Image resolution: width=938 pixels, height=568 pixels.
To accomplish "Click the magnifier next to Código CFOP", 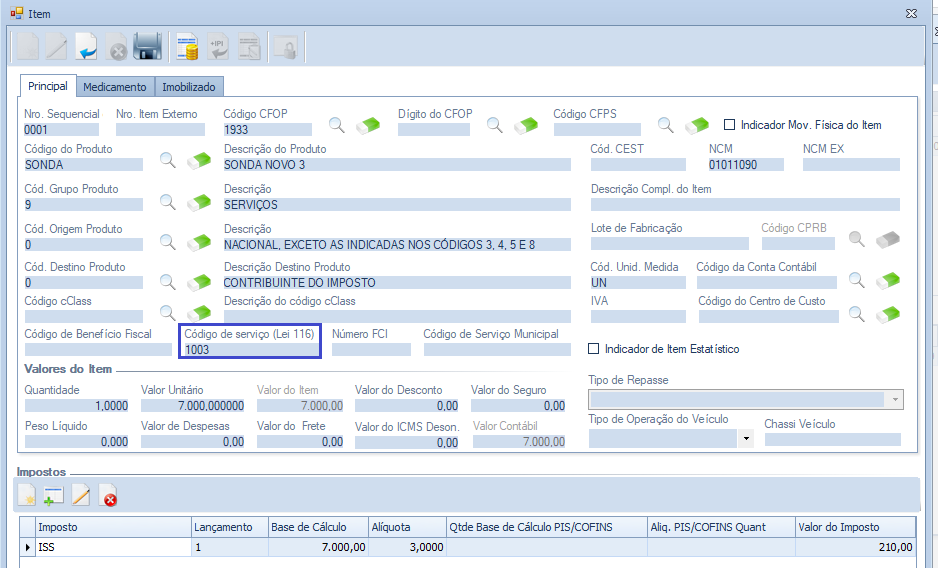I will 337,125.
